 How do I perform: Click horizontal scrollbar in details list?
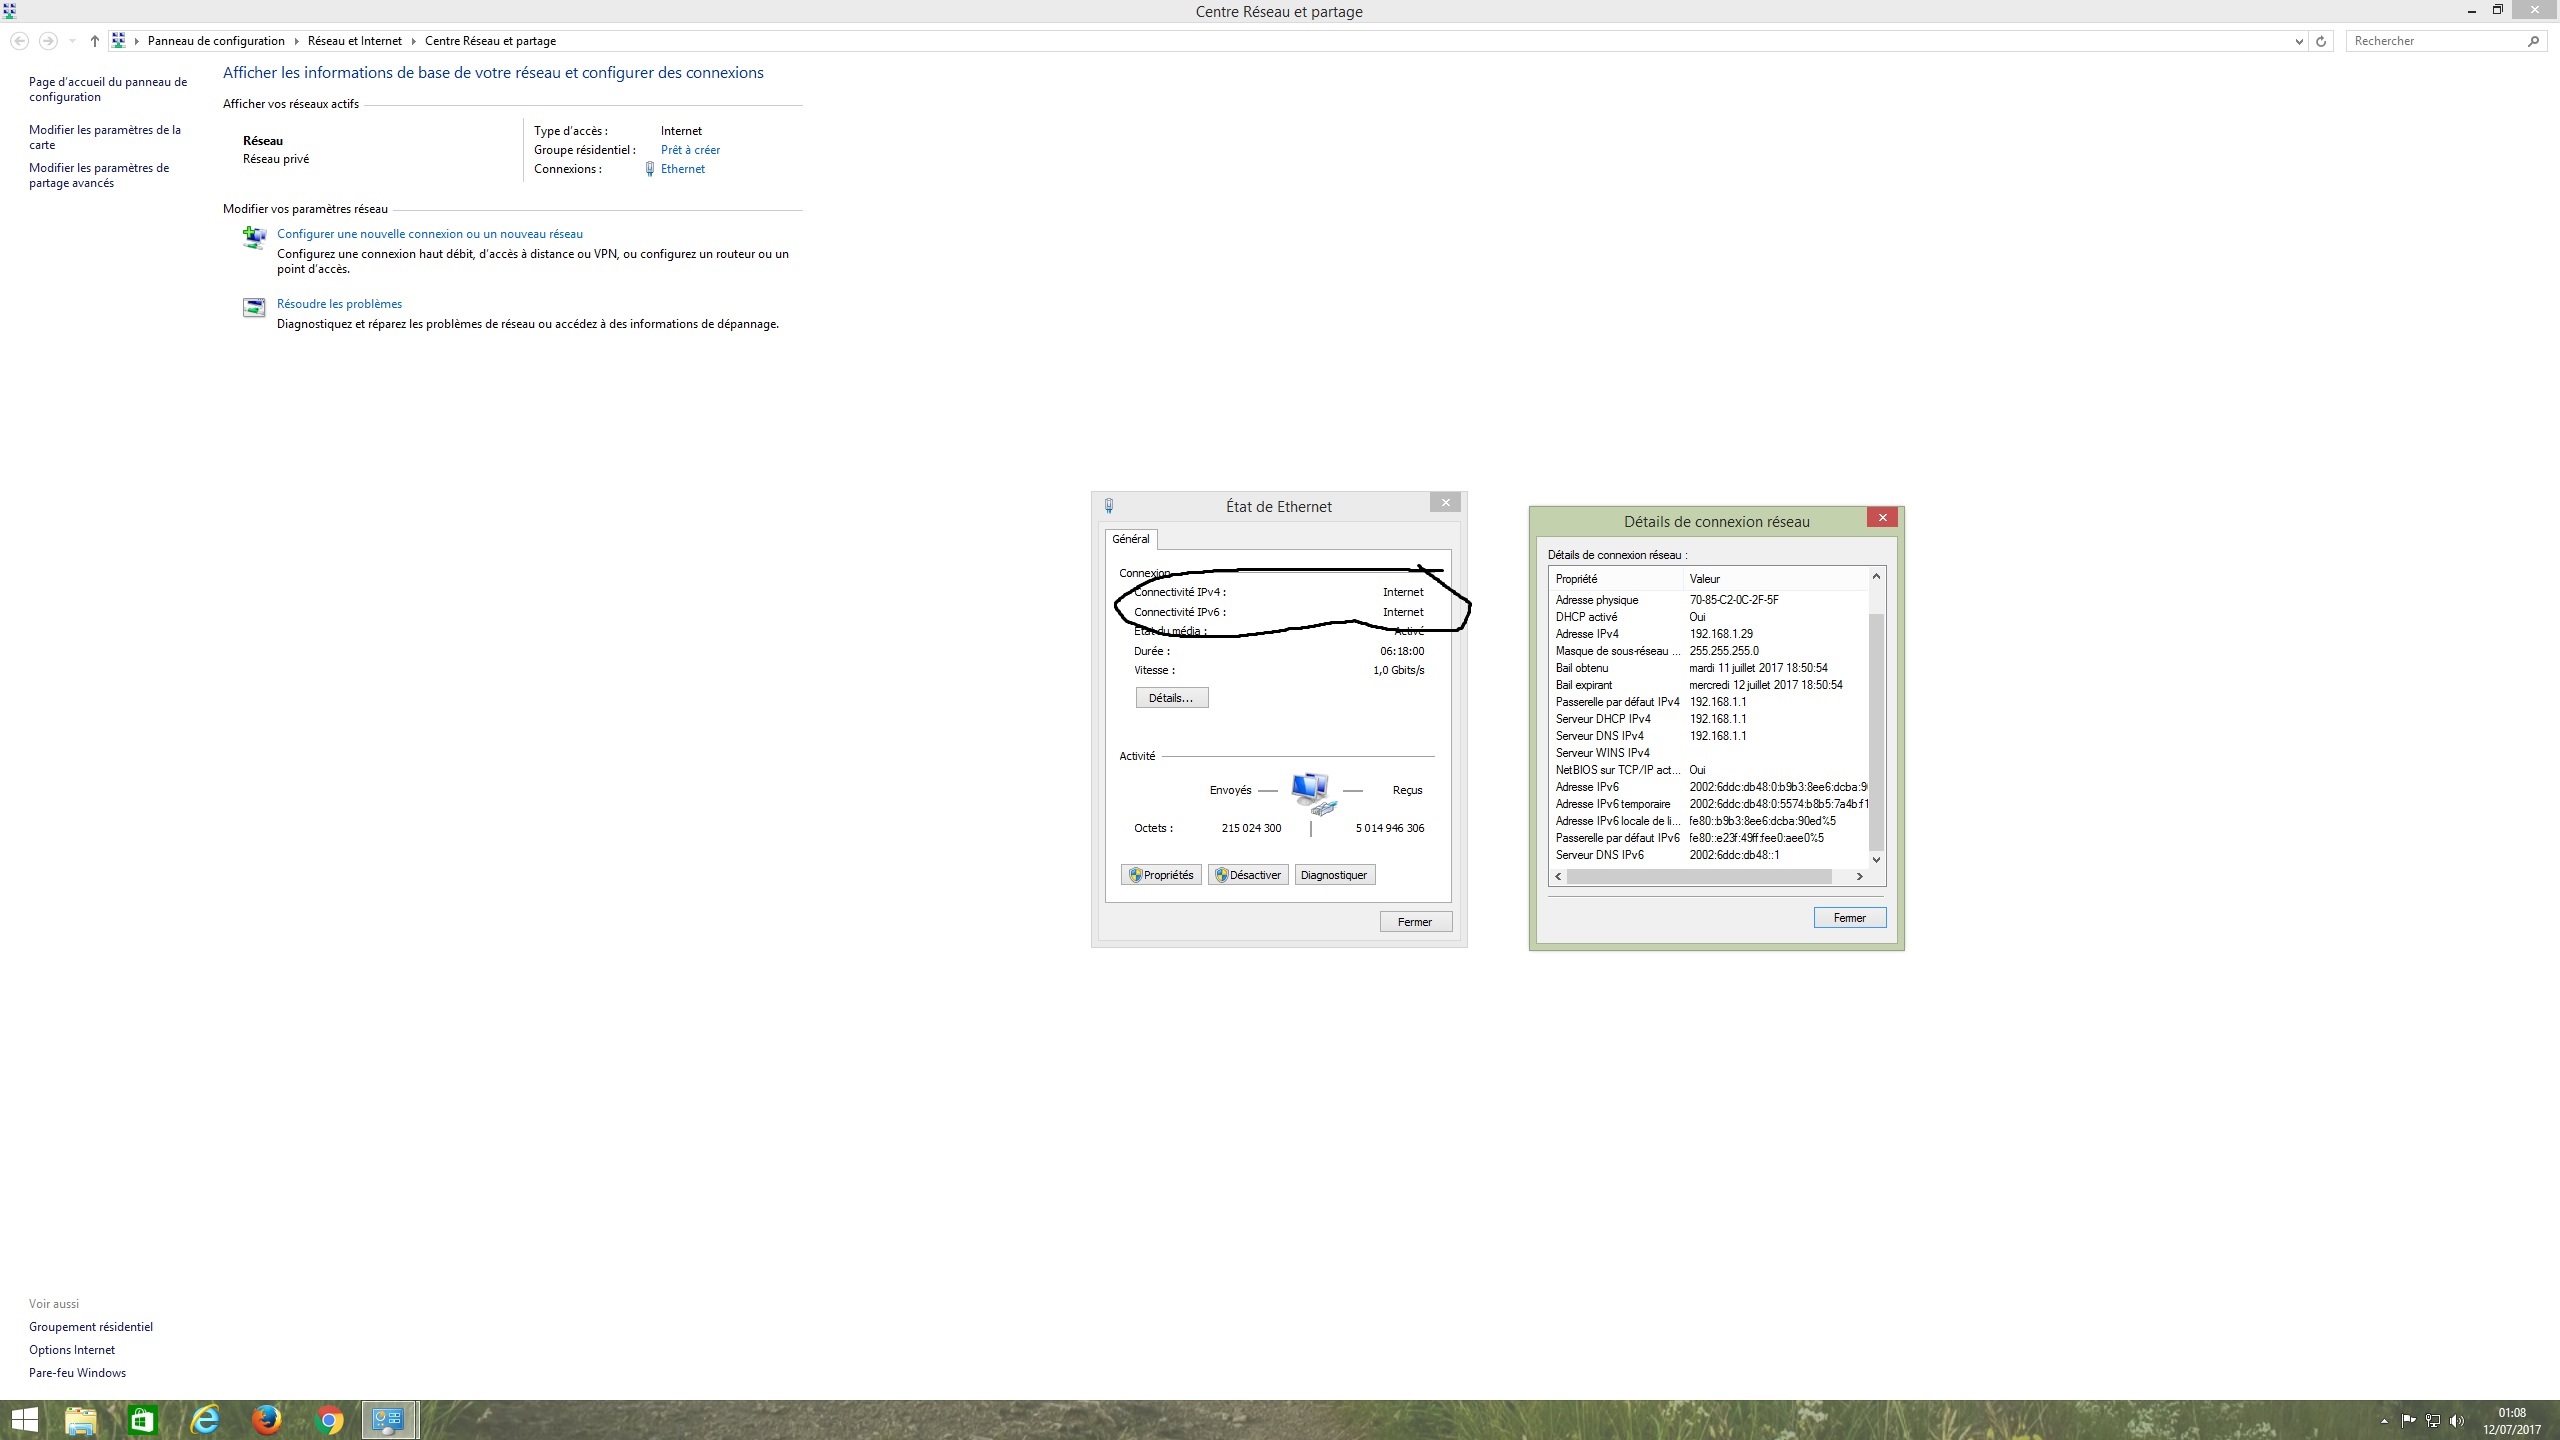[x=1698, y=876]
